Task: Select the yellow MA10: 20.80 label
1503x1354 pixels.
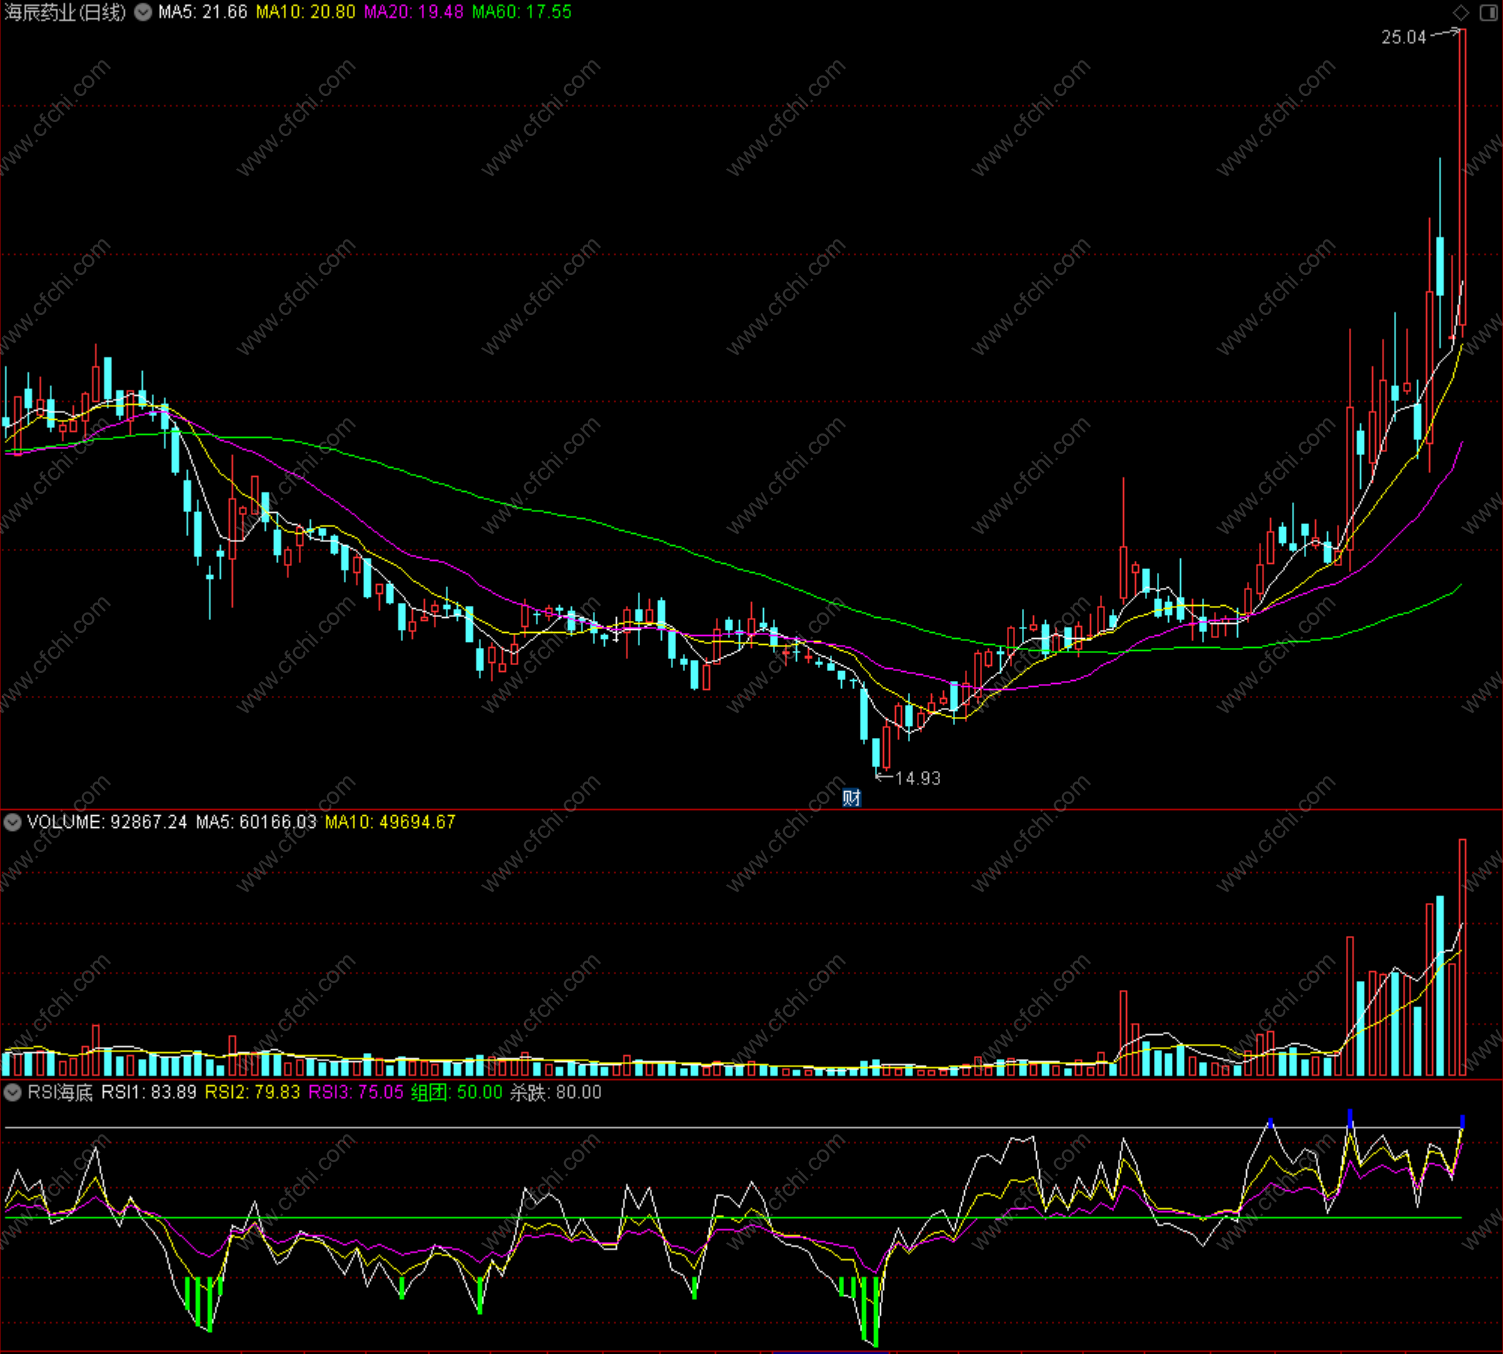Action: point(305,12)
